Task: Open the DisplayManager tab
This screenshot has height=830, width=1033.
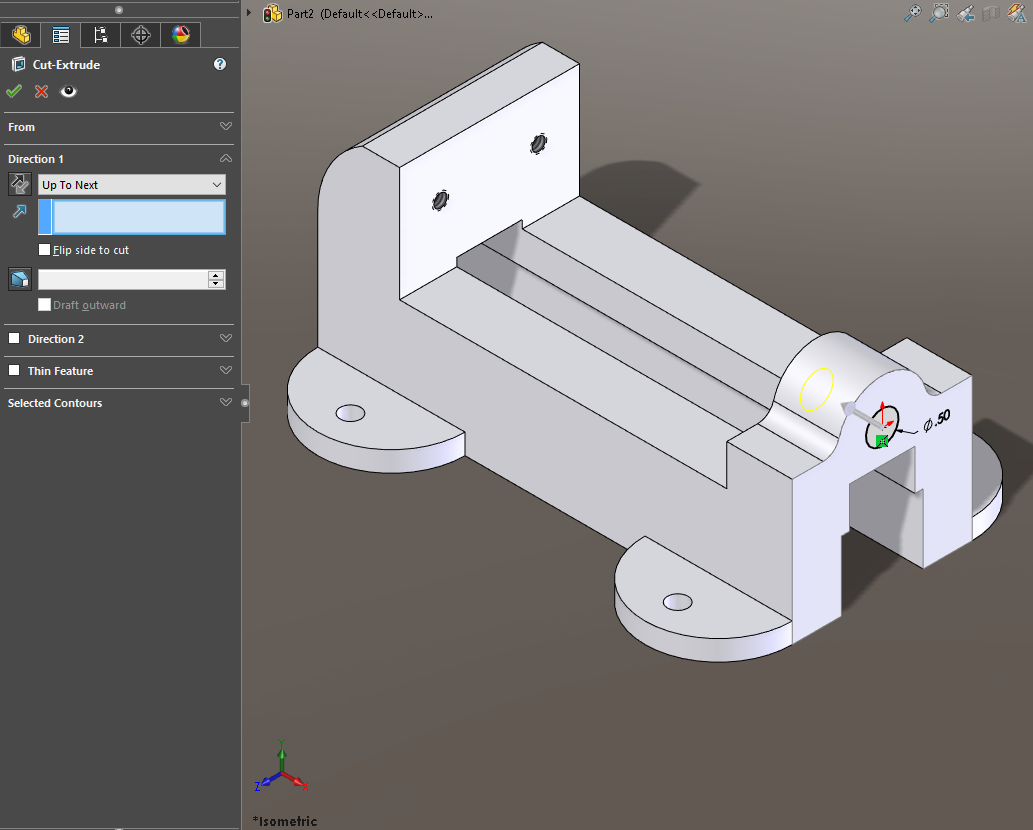Action: point(180,35)
